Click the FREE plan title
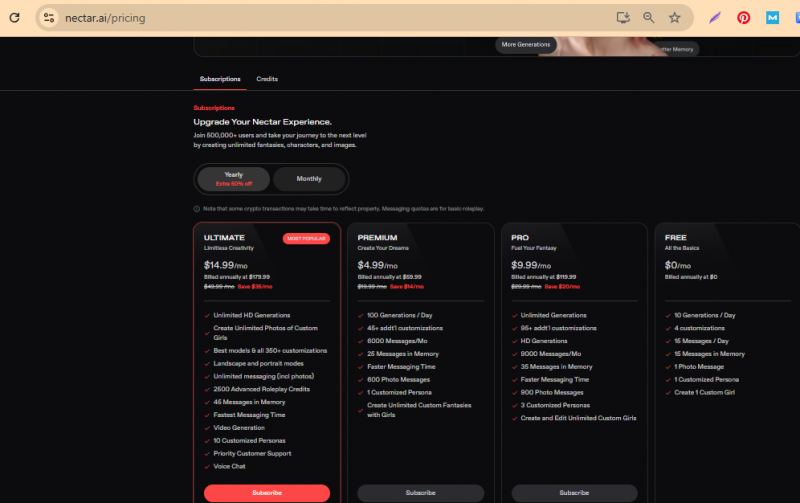 tap(676, 238)
